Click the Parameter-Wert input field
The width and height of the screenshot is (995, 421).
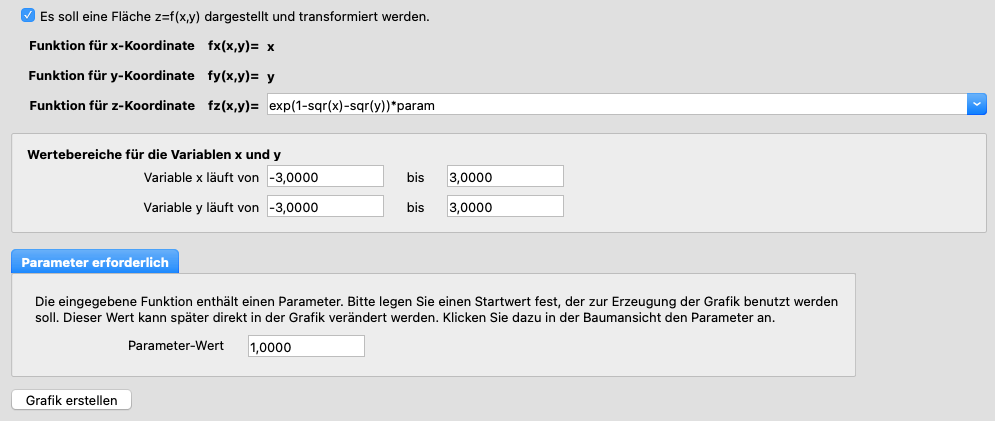[306, 346]
